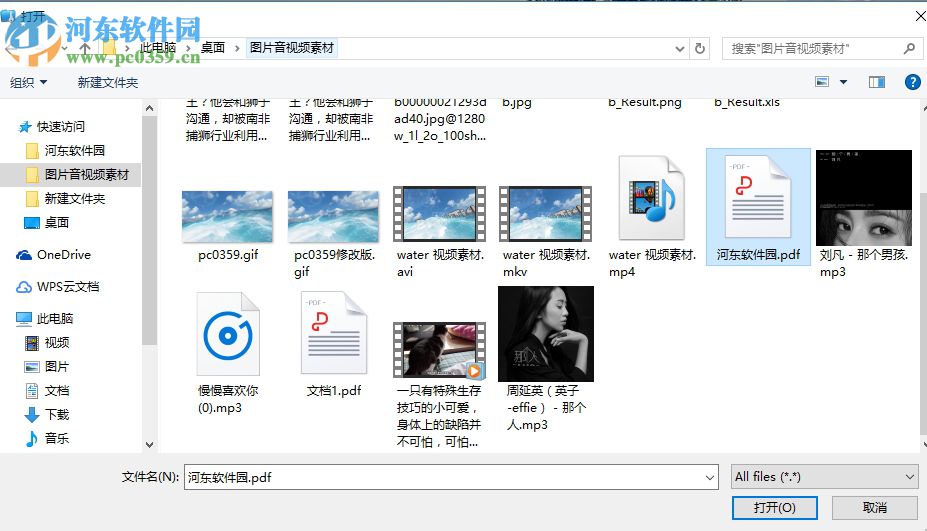Expand address bar history dropdown

pyautogui.click(x=680, y=48)
